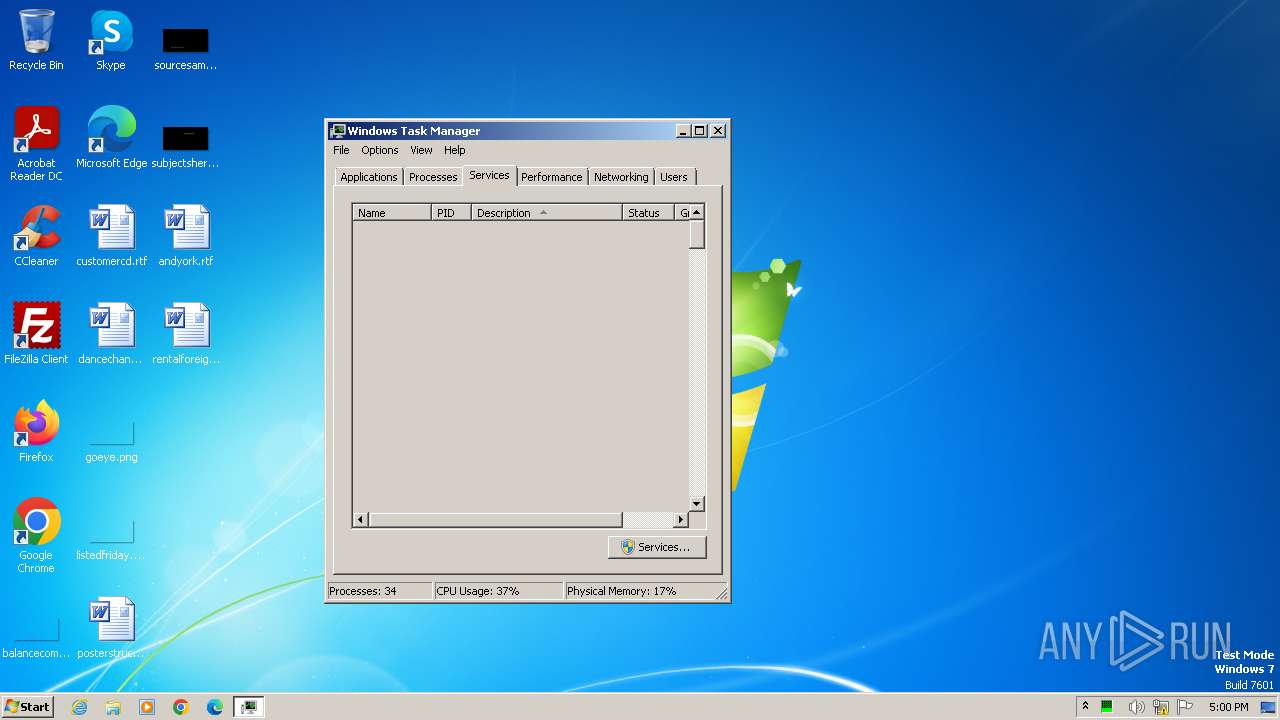The height and width of the screenshot is (720, 1280).
Task: Sort services by Name column
Action: coord(392,213)
